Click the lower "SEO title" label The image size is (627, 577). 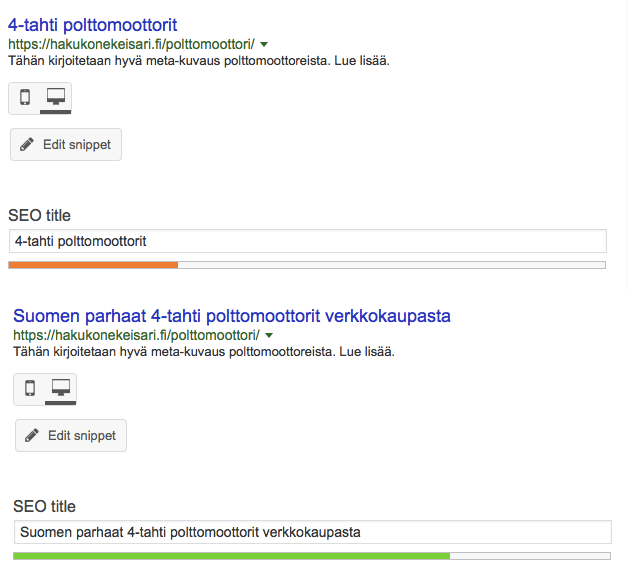(44, 506)
